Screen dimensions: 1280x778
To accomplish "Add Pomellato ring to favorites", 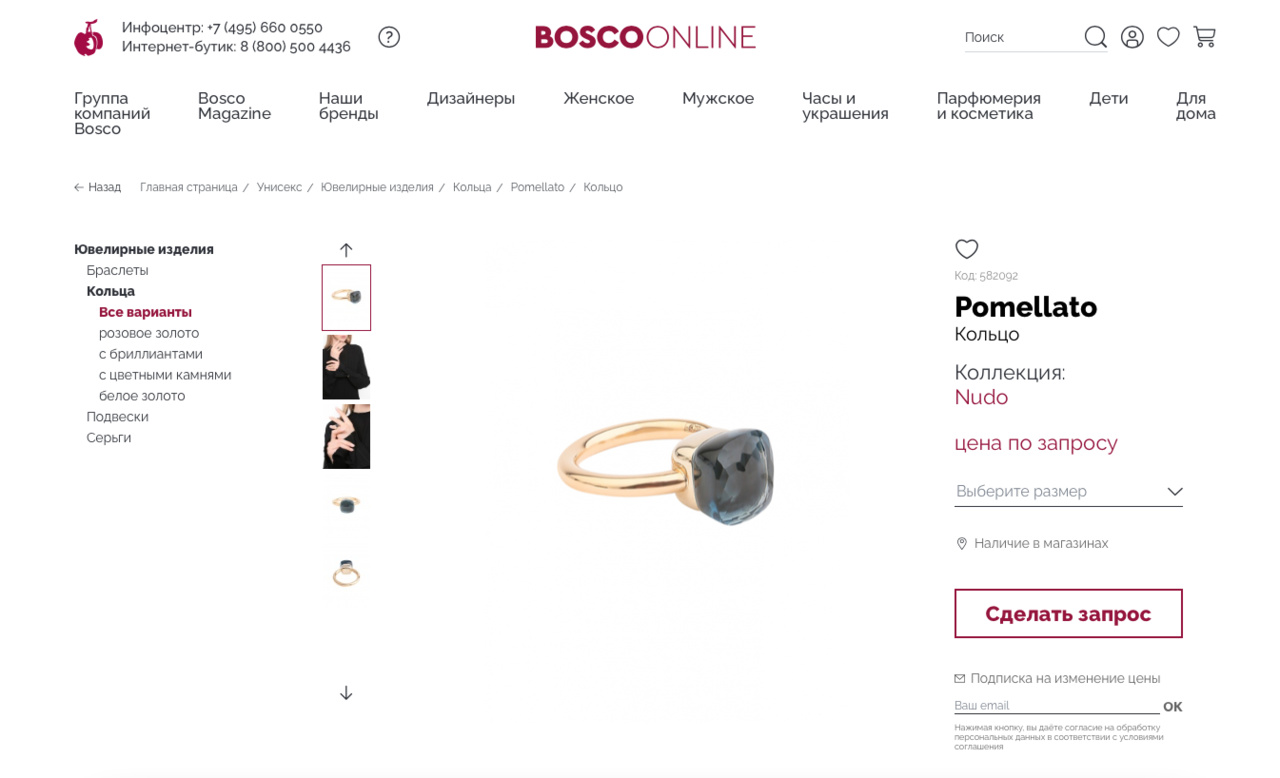I will [966, 249].
